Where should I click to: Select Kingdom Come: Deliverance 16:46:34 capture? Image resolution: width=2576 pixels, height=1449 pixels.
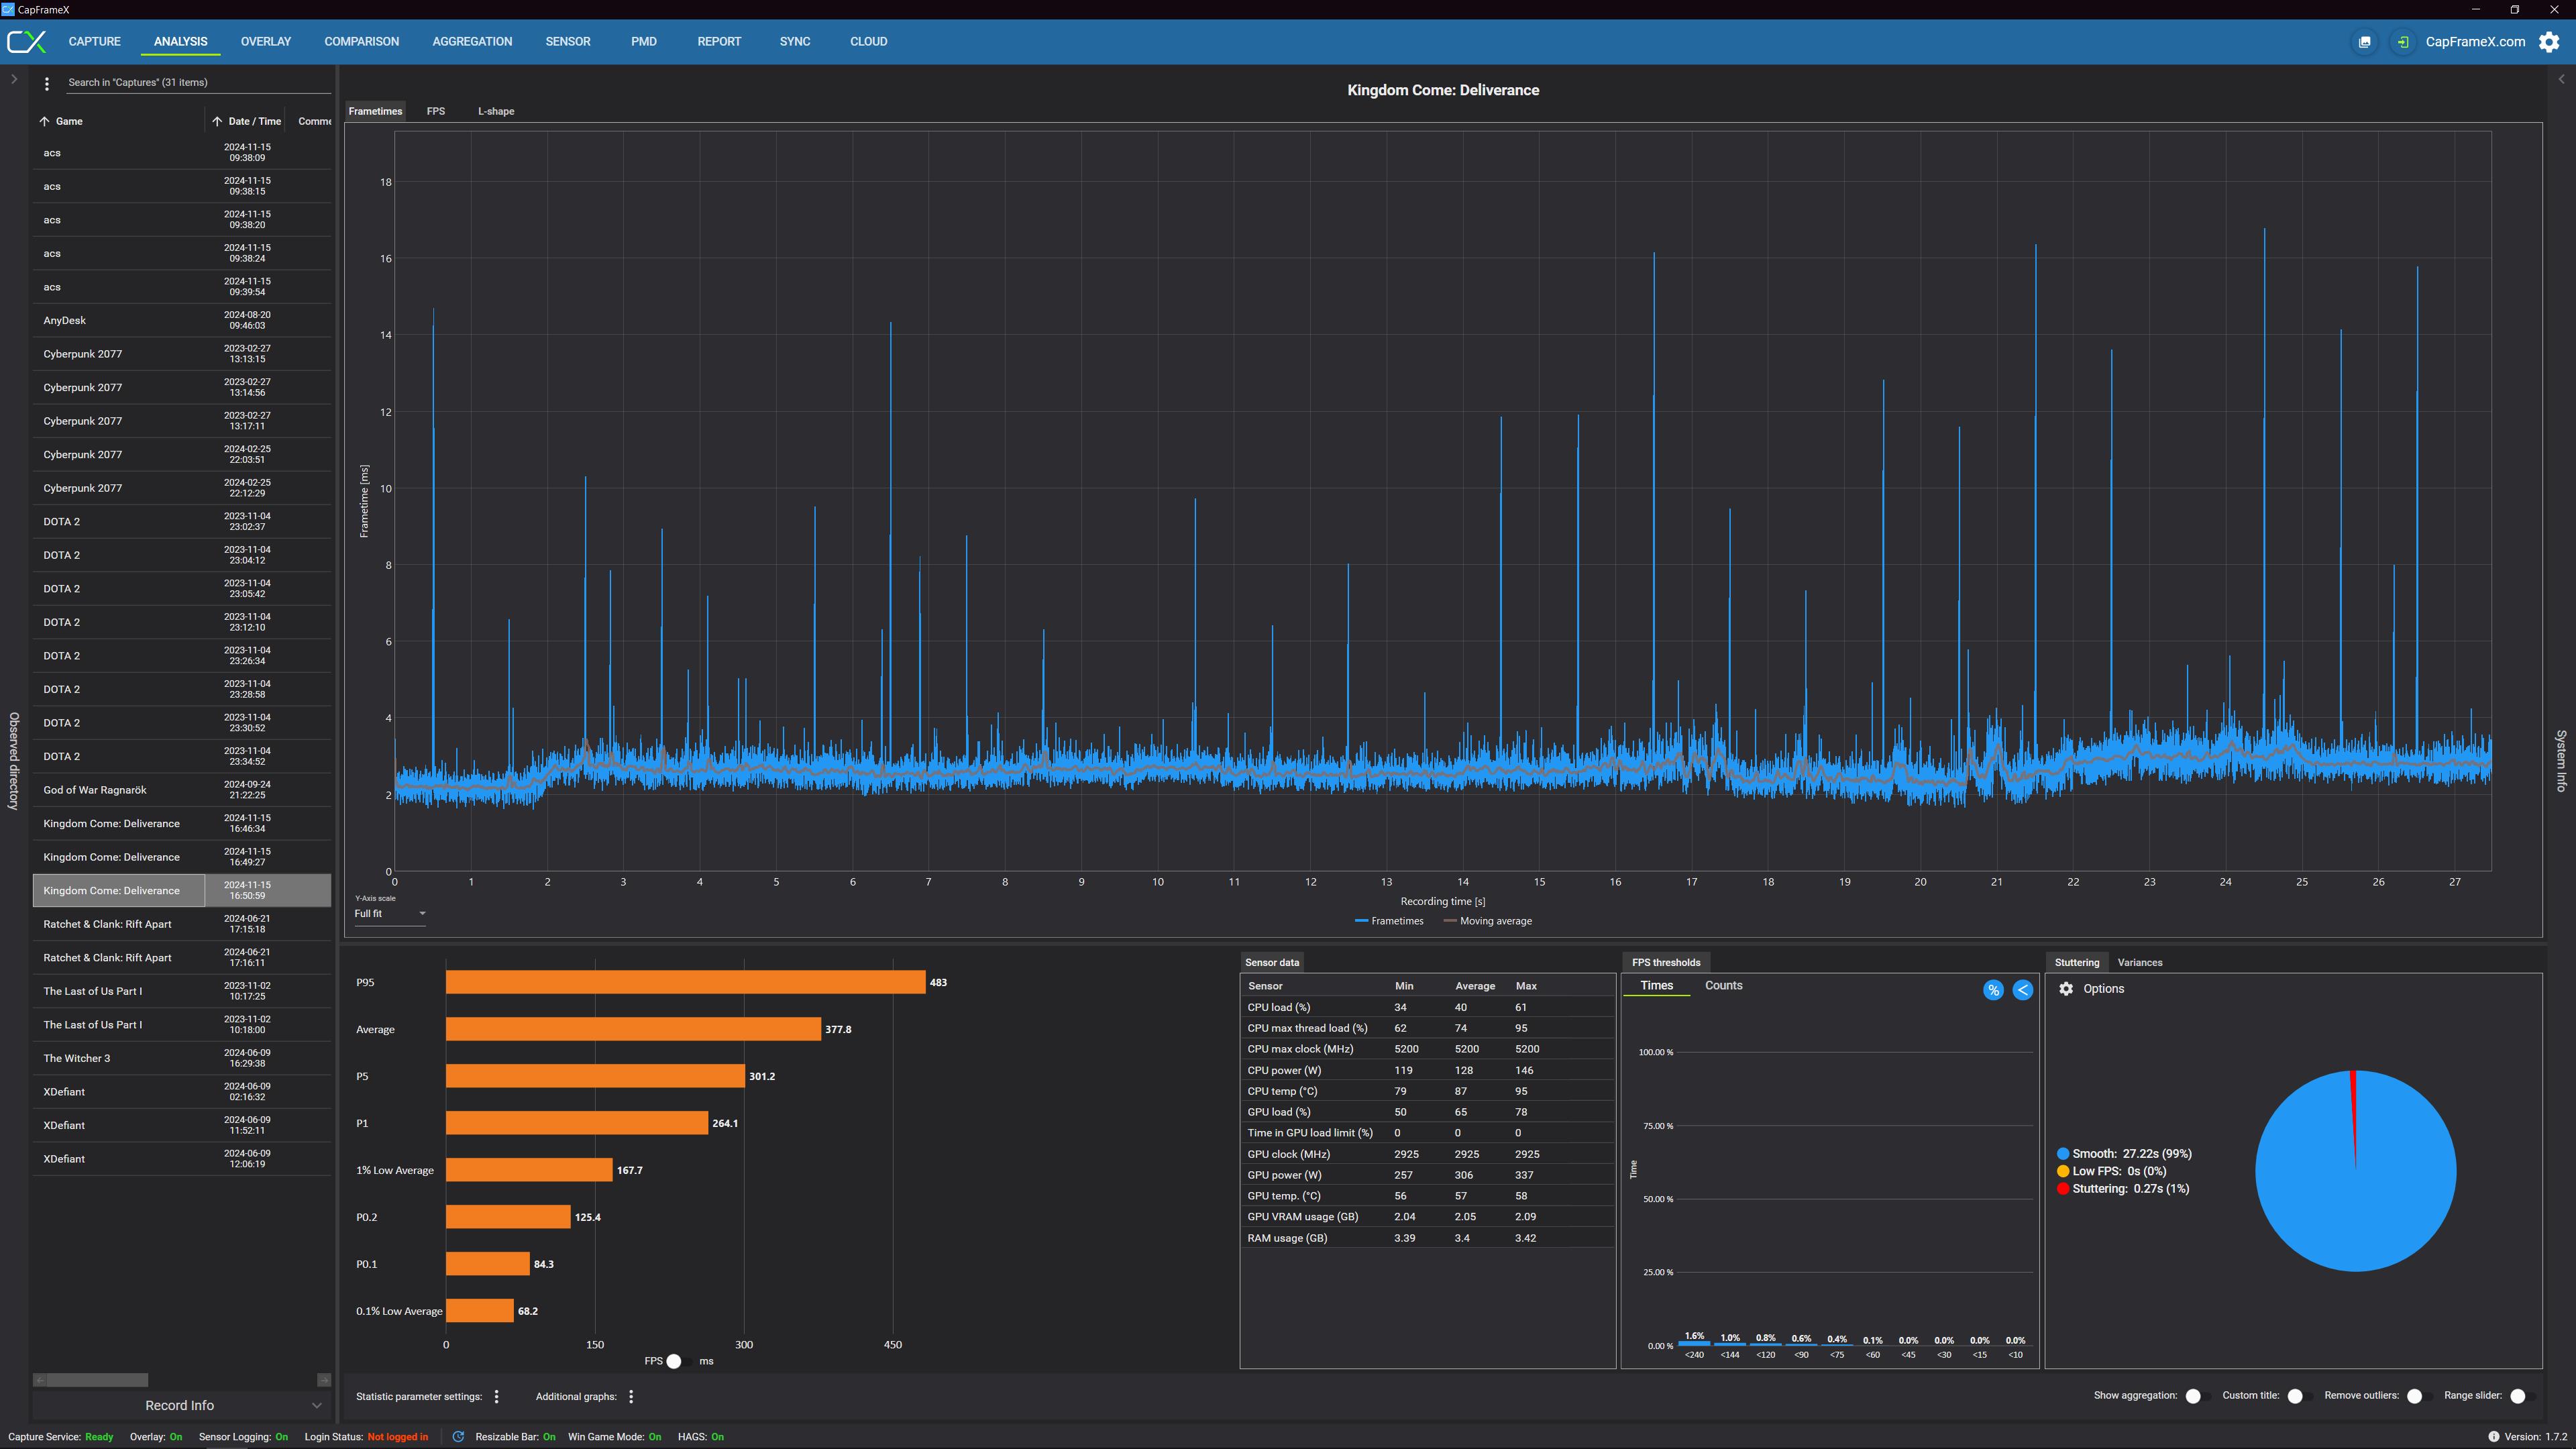(x=182, y=823)
